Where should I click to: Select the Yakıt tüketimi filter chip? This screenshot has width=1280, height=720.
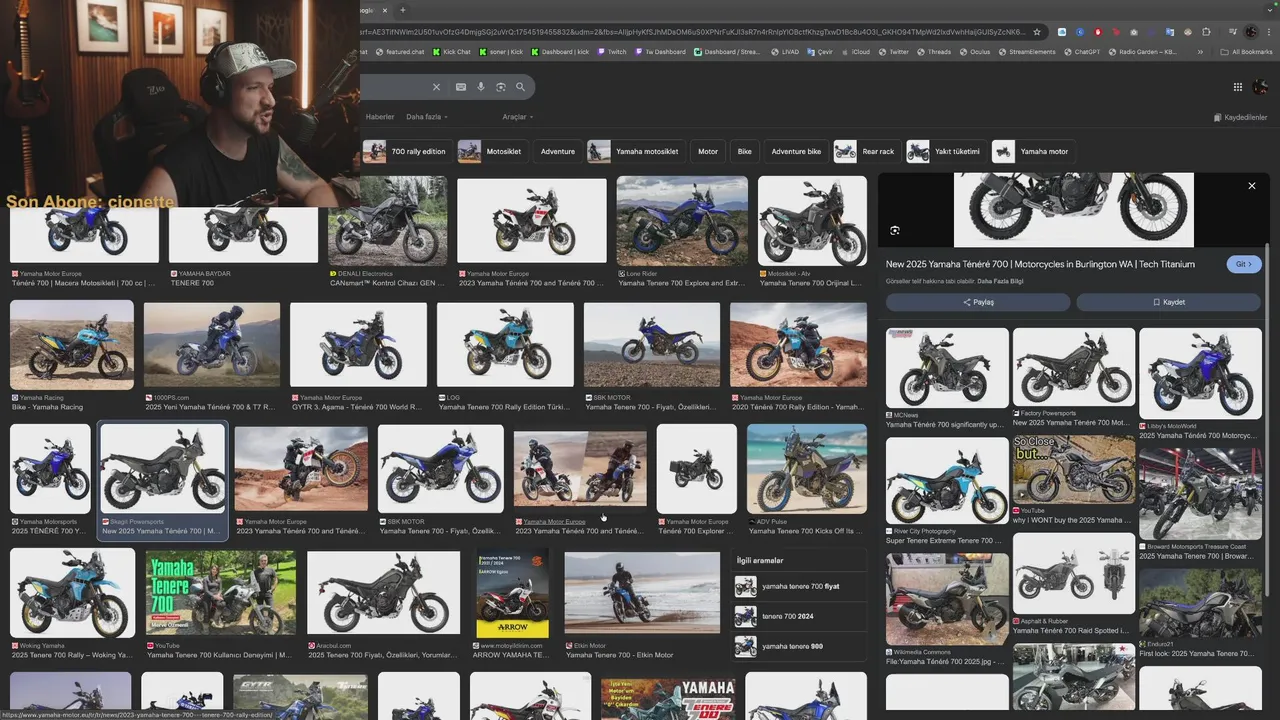(x=945, y=151)
